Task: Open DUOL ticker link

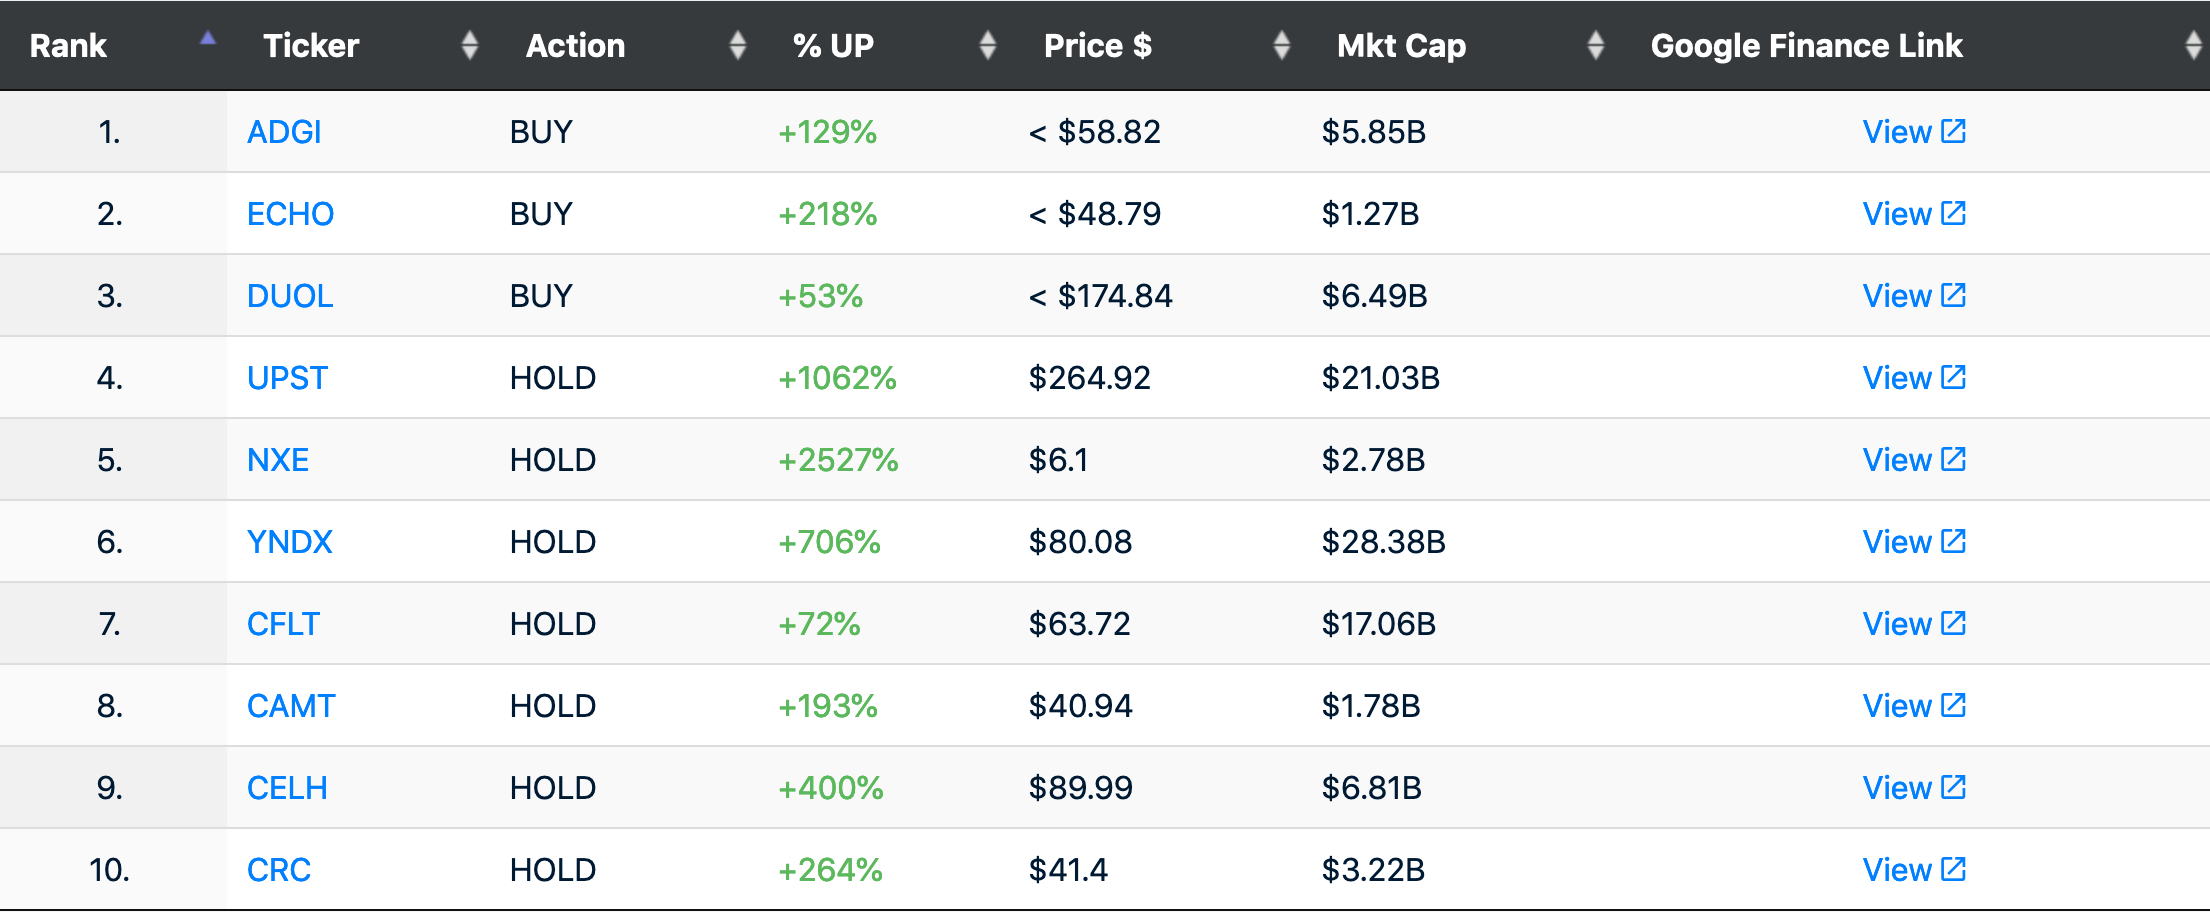Action: pos(290,296)
